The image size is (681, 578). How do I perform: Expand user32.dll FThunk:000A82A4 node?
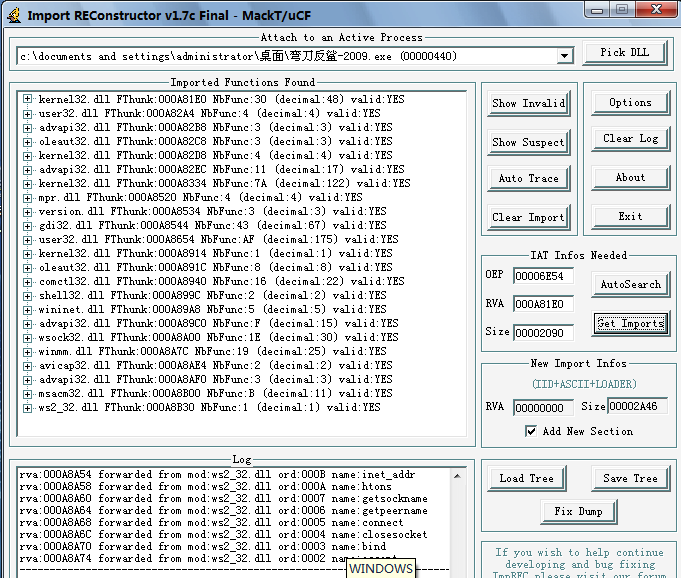click(x=27, y=113)
